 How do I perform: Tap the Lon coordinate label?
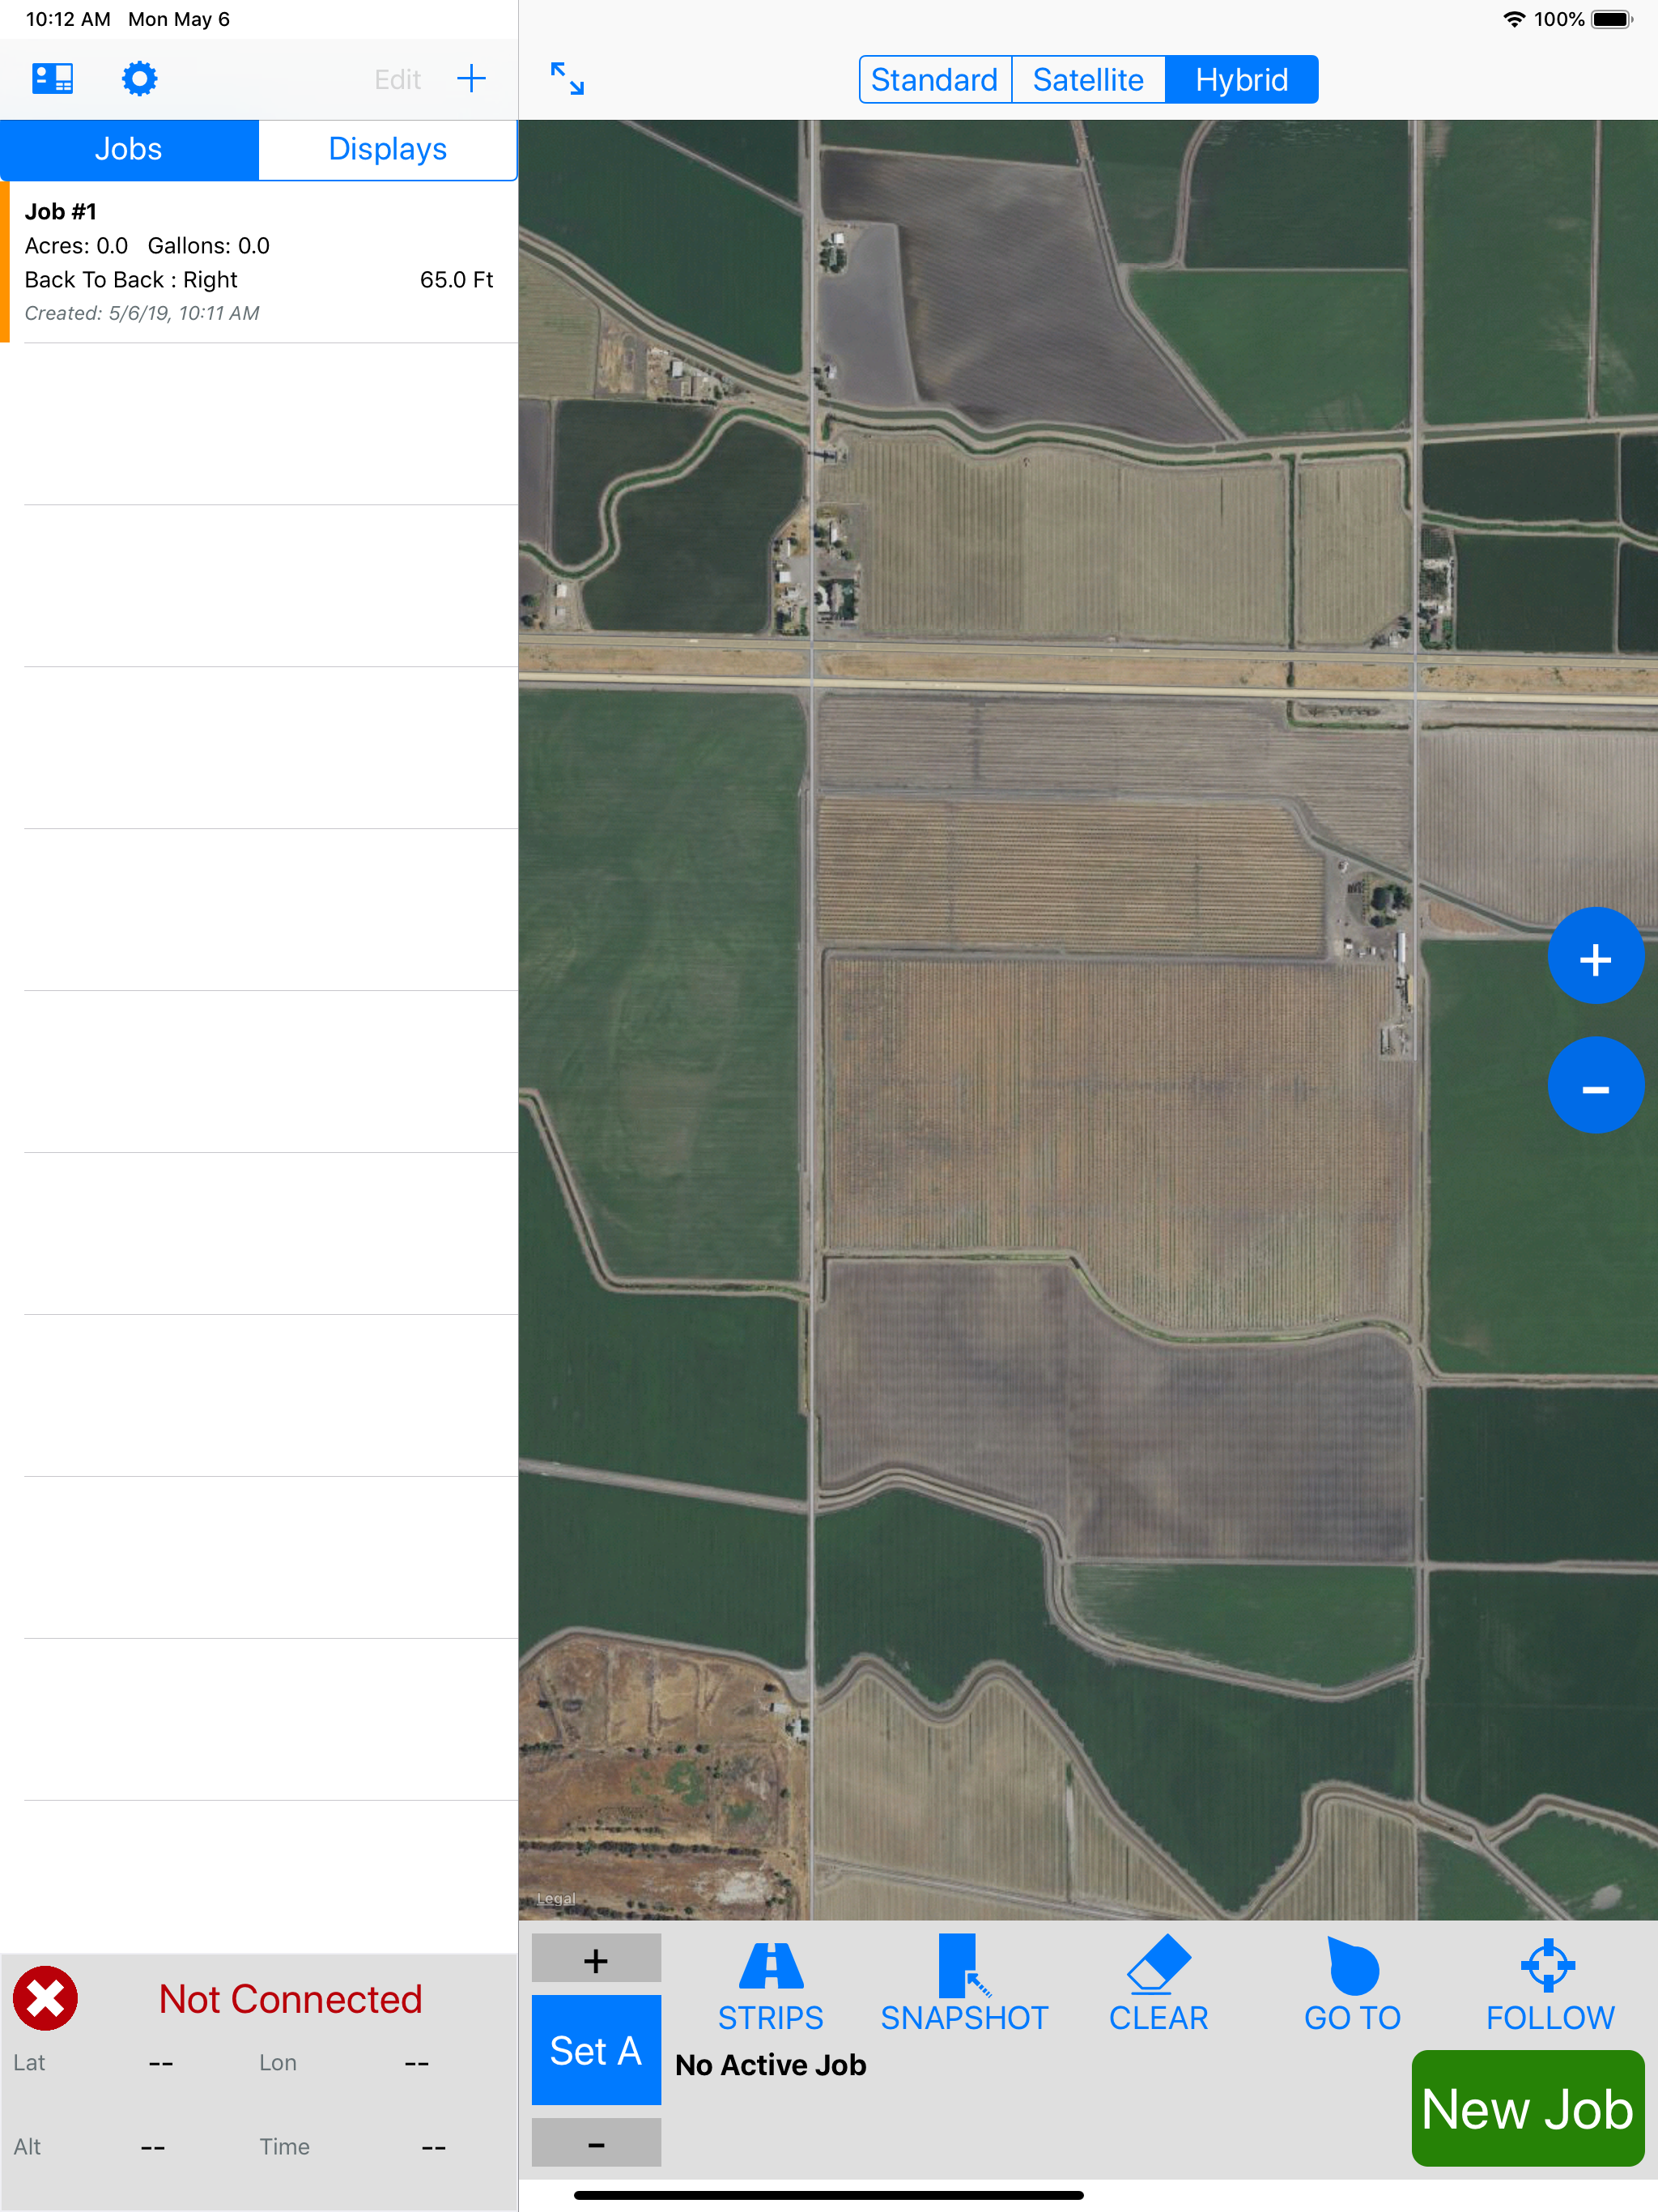pyautogui.click(x=277, y=2062)
